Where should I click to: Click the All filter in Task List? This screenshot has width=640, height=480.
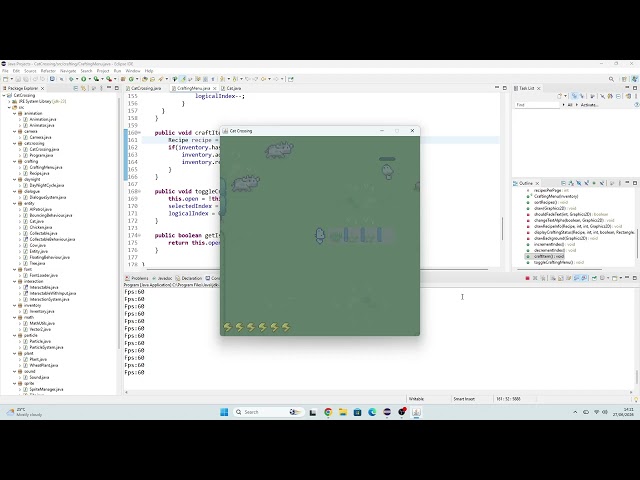click(x=570, y=105)
